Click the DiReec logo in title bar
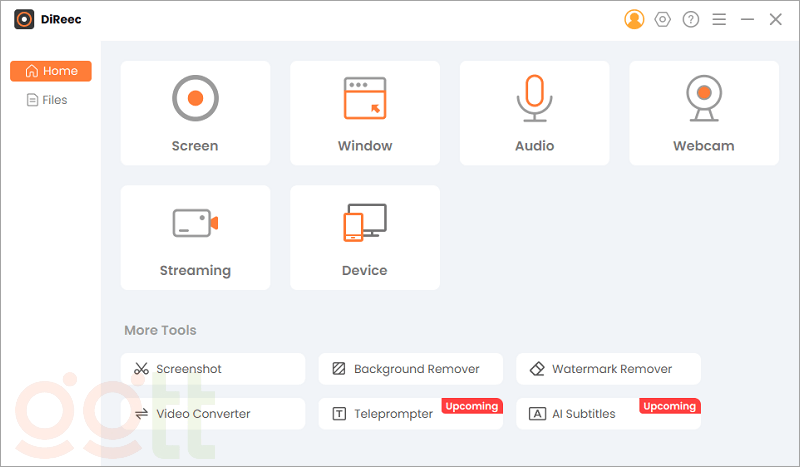 [24, 19]
